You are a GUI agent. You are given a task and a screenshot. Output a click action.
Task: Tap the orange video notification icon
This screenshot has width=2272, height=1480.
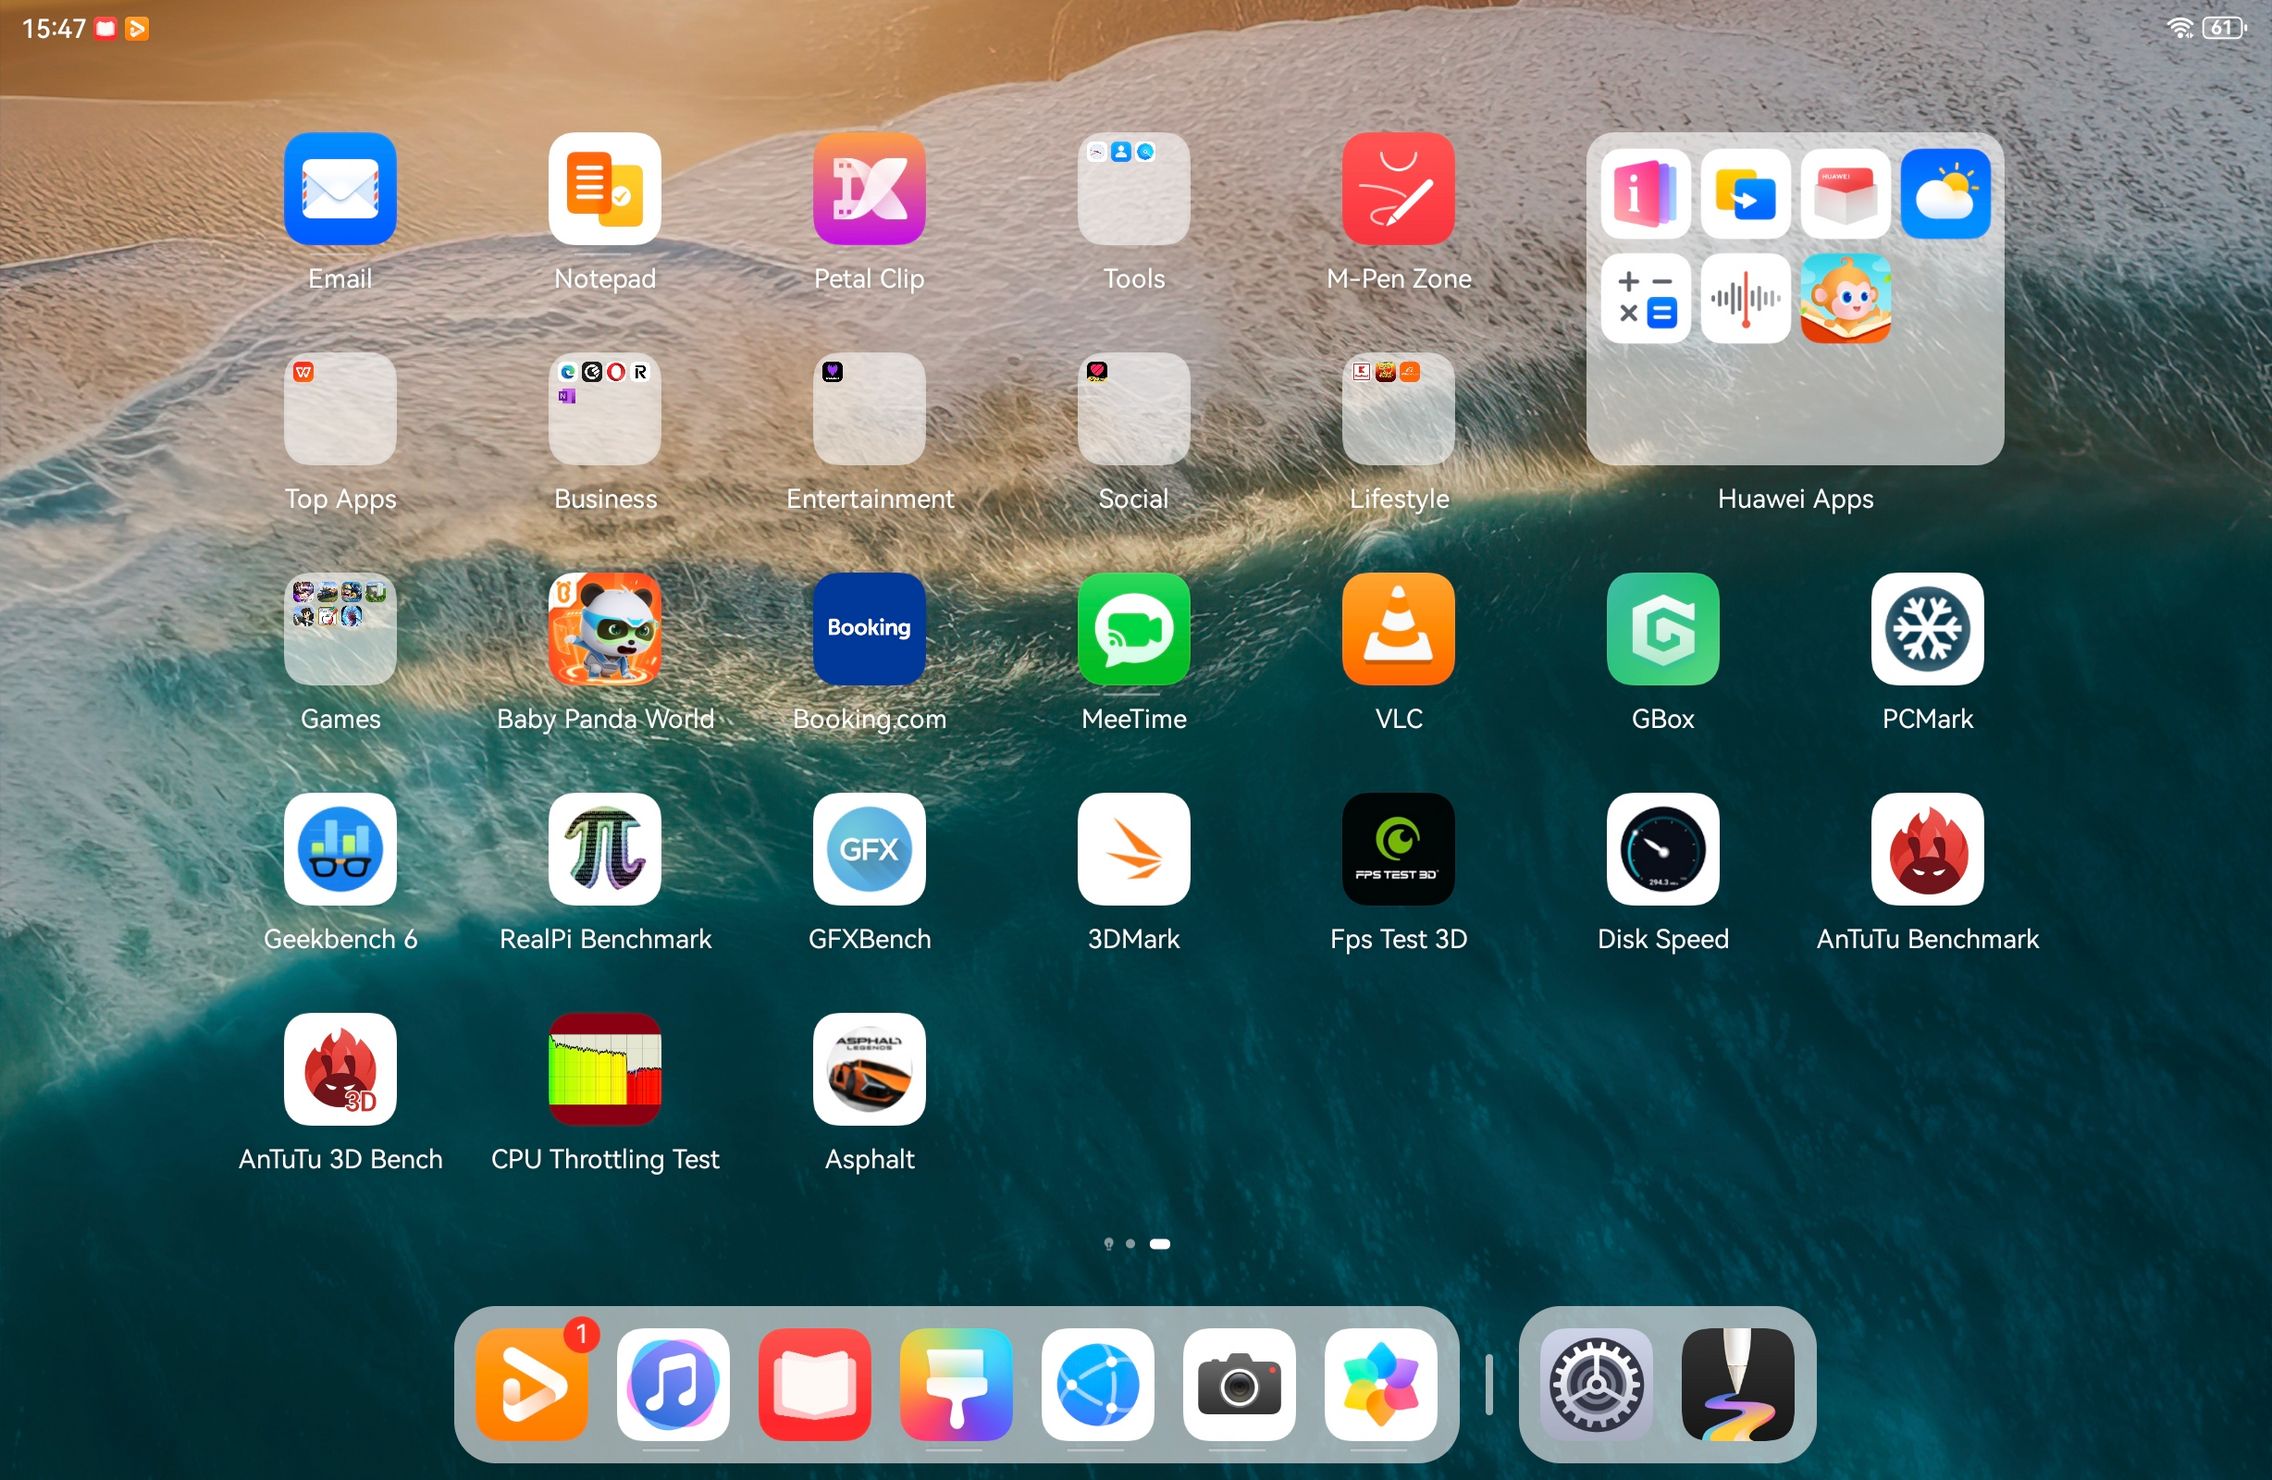[x=137, y=28]
